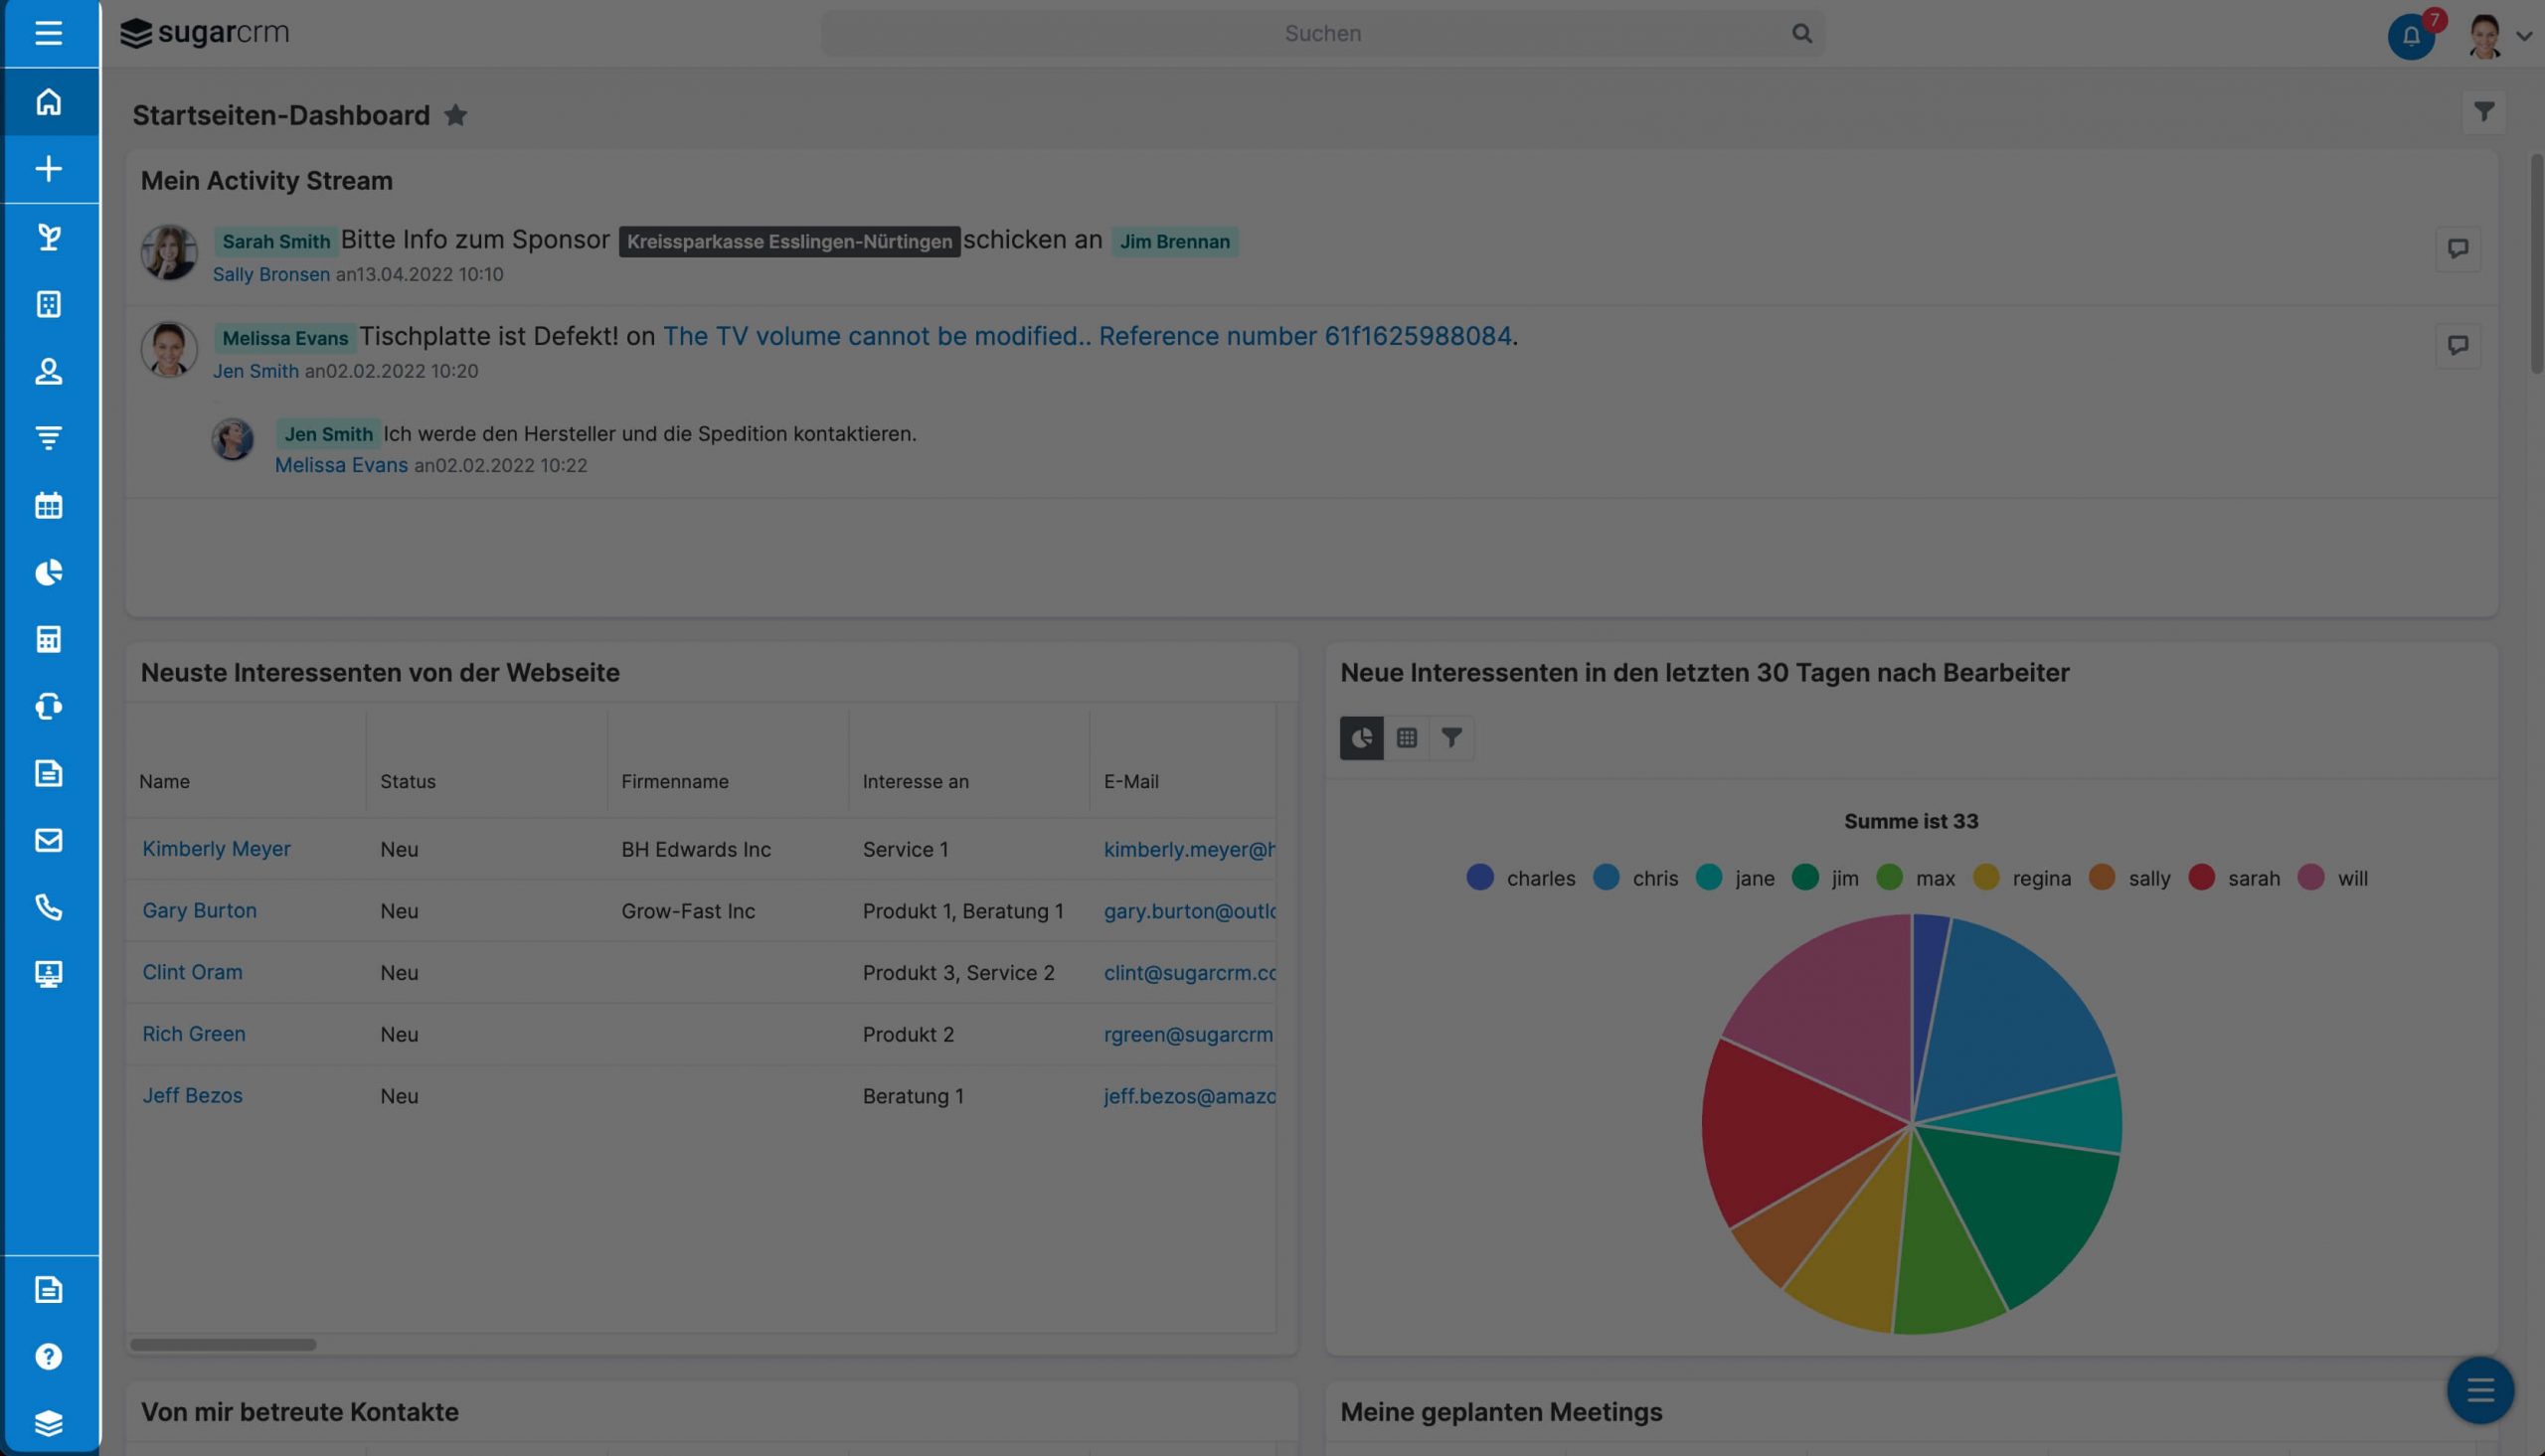This screenshot has width=2545, height=1456.
Task: Click the plus quick-create icon
Action: tap(48, 169)
